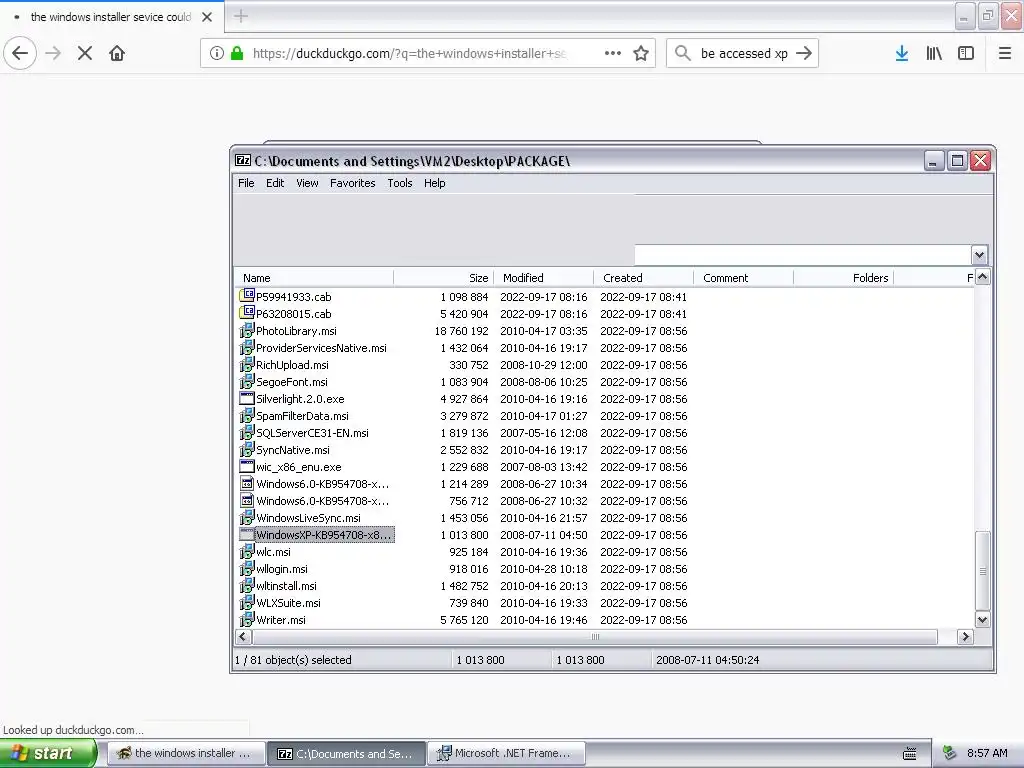Click Firefox search box text

pyautogui.click(x=744, y=53)
